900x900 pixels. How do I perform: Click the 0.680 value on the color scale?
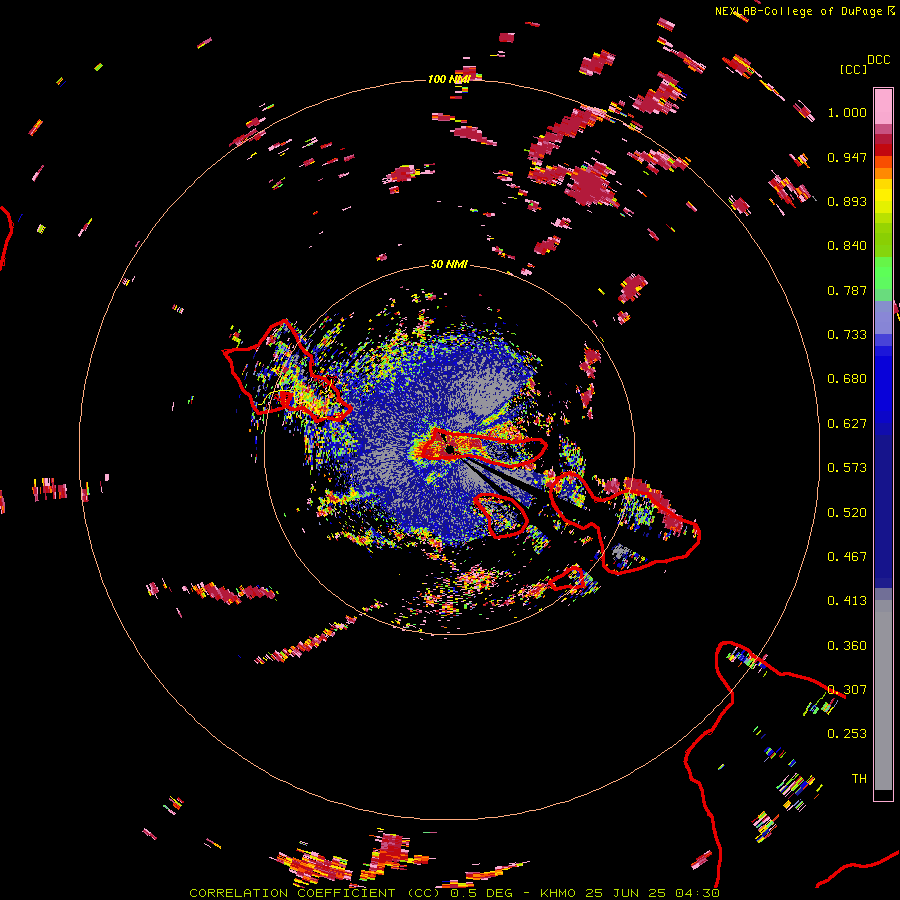(847, 379)
